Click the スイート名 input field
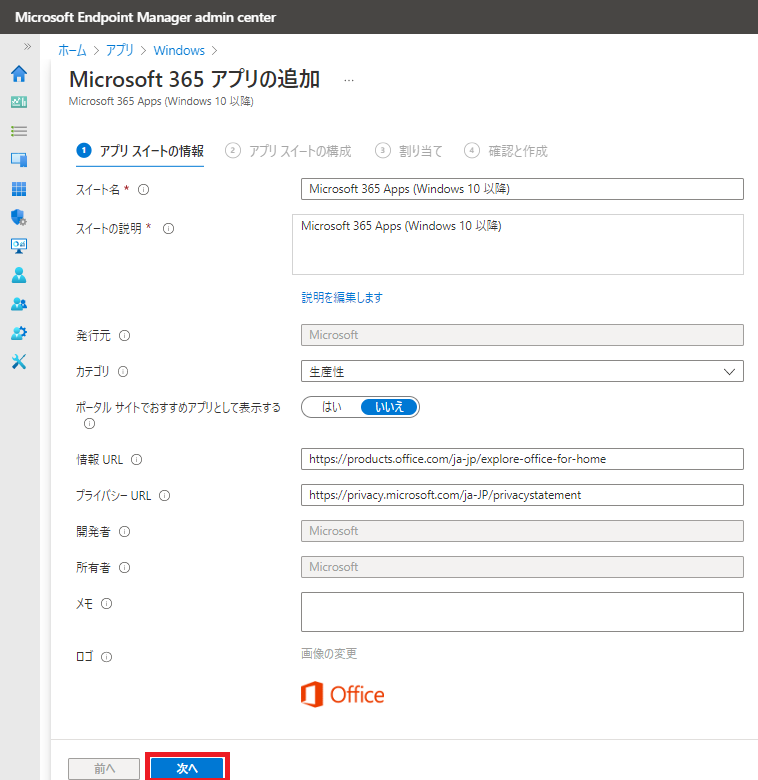The width and height of the screenshot is (758, 780). (x=522, y=189)
